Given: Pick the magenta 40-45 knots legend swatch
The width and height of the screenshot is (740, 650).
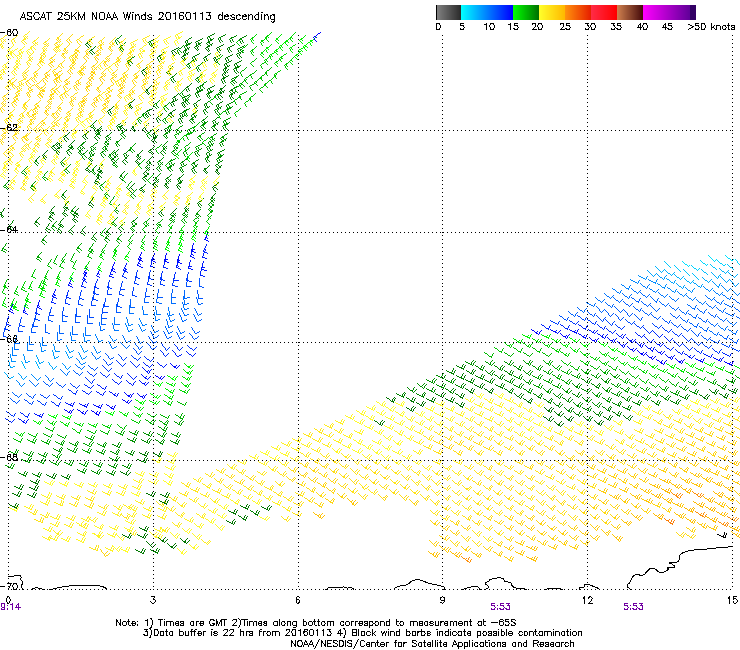Looking at the screenshot, I should click(657, 12).
